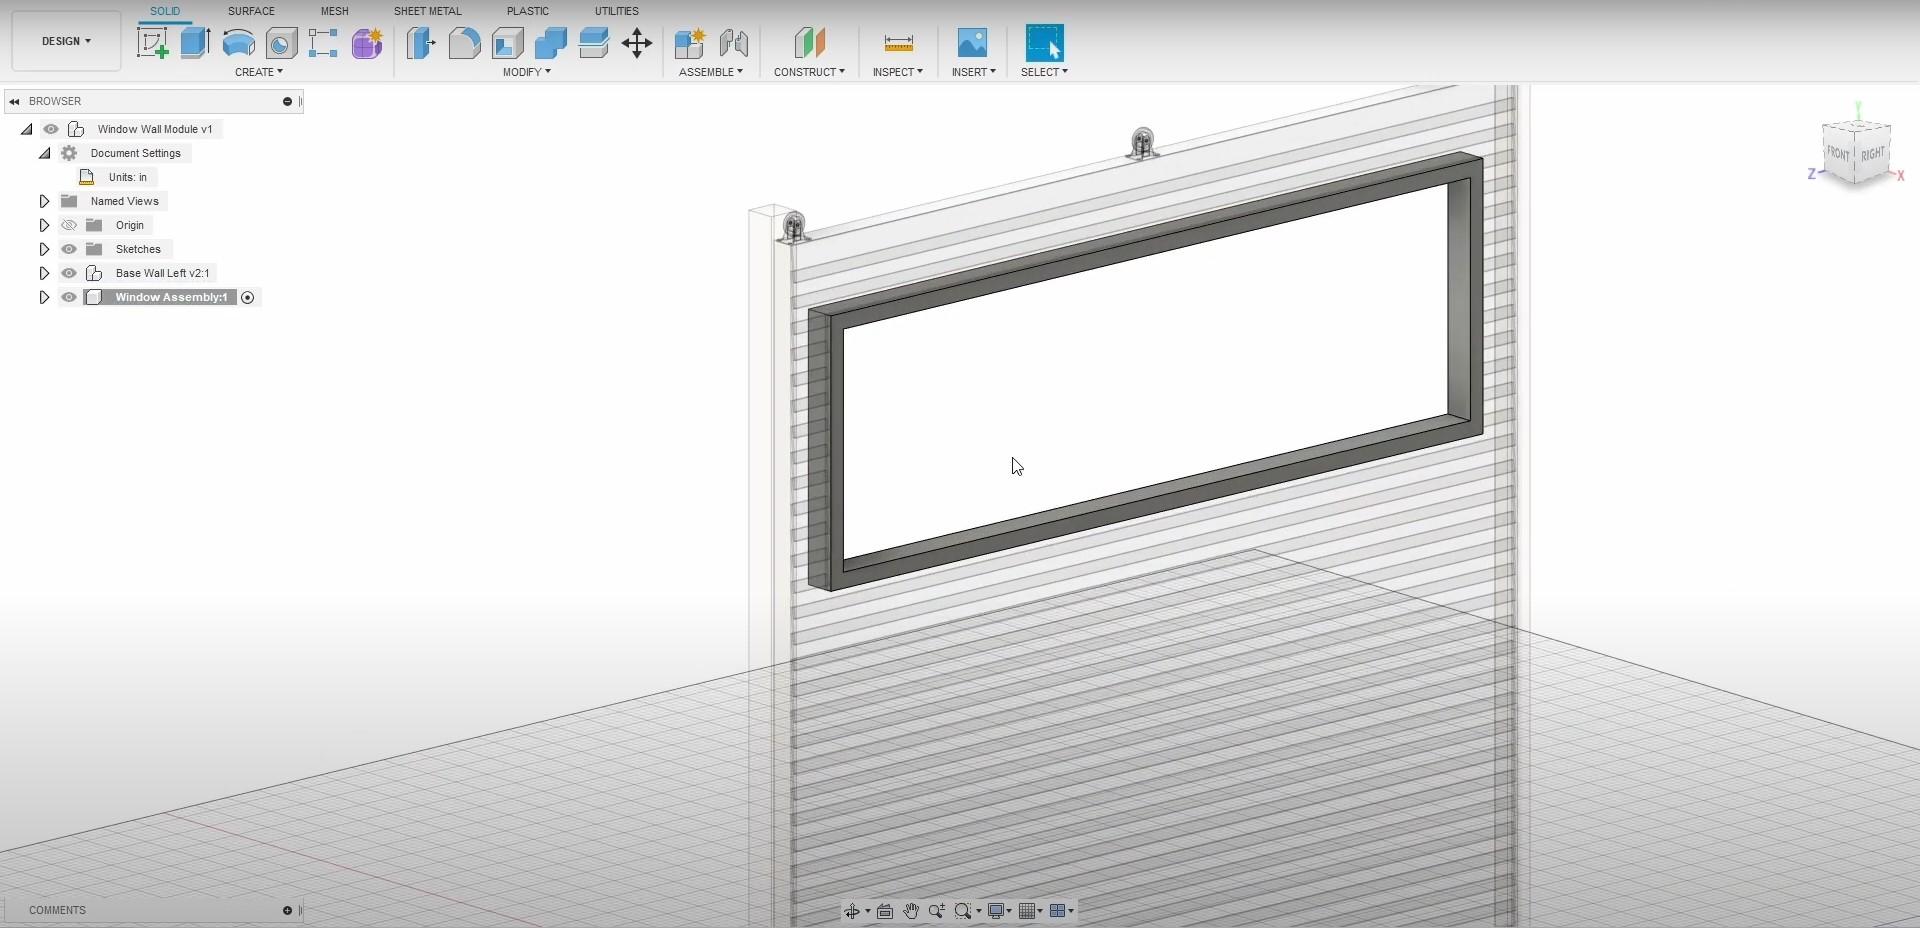
Task: Select the Offset Face tool
Action: 594,43
